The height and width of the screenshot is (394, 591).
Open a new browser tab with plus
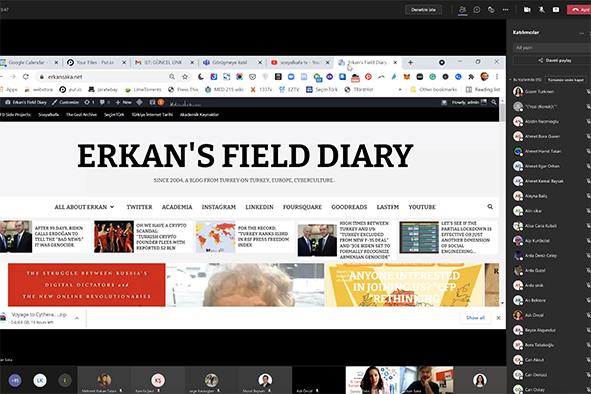[410, 63]
